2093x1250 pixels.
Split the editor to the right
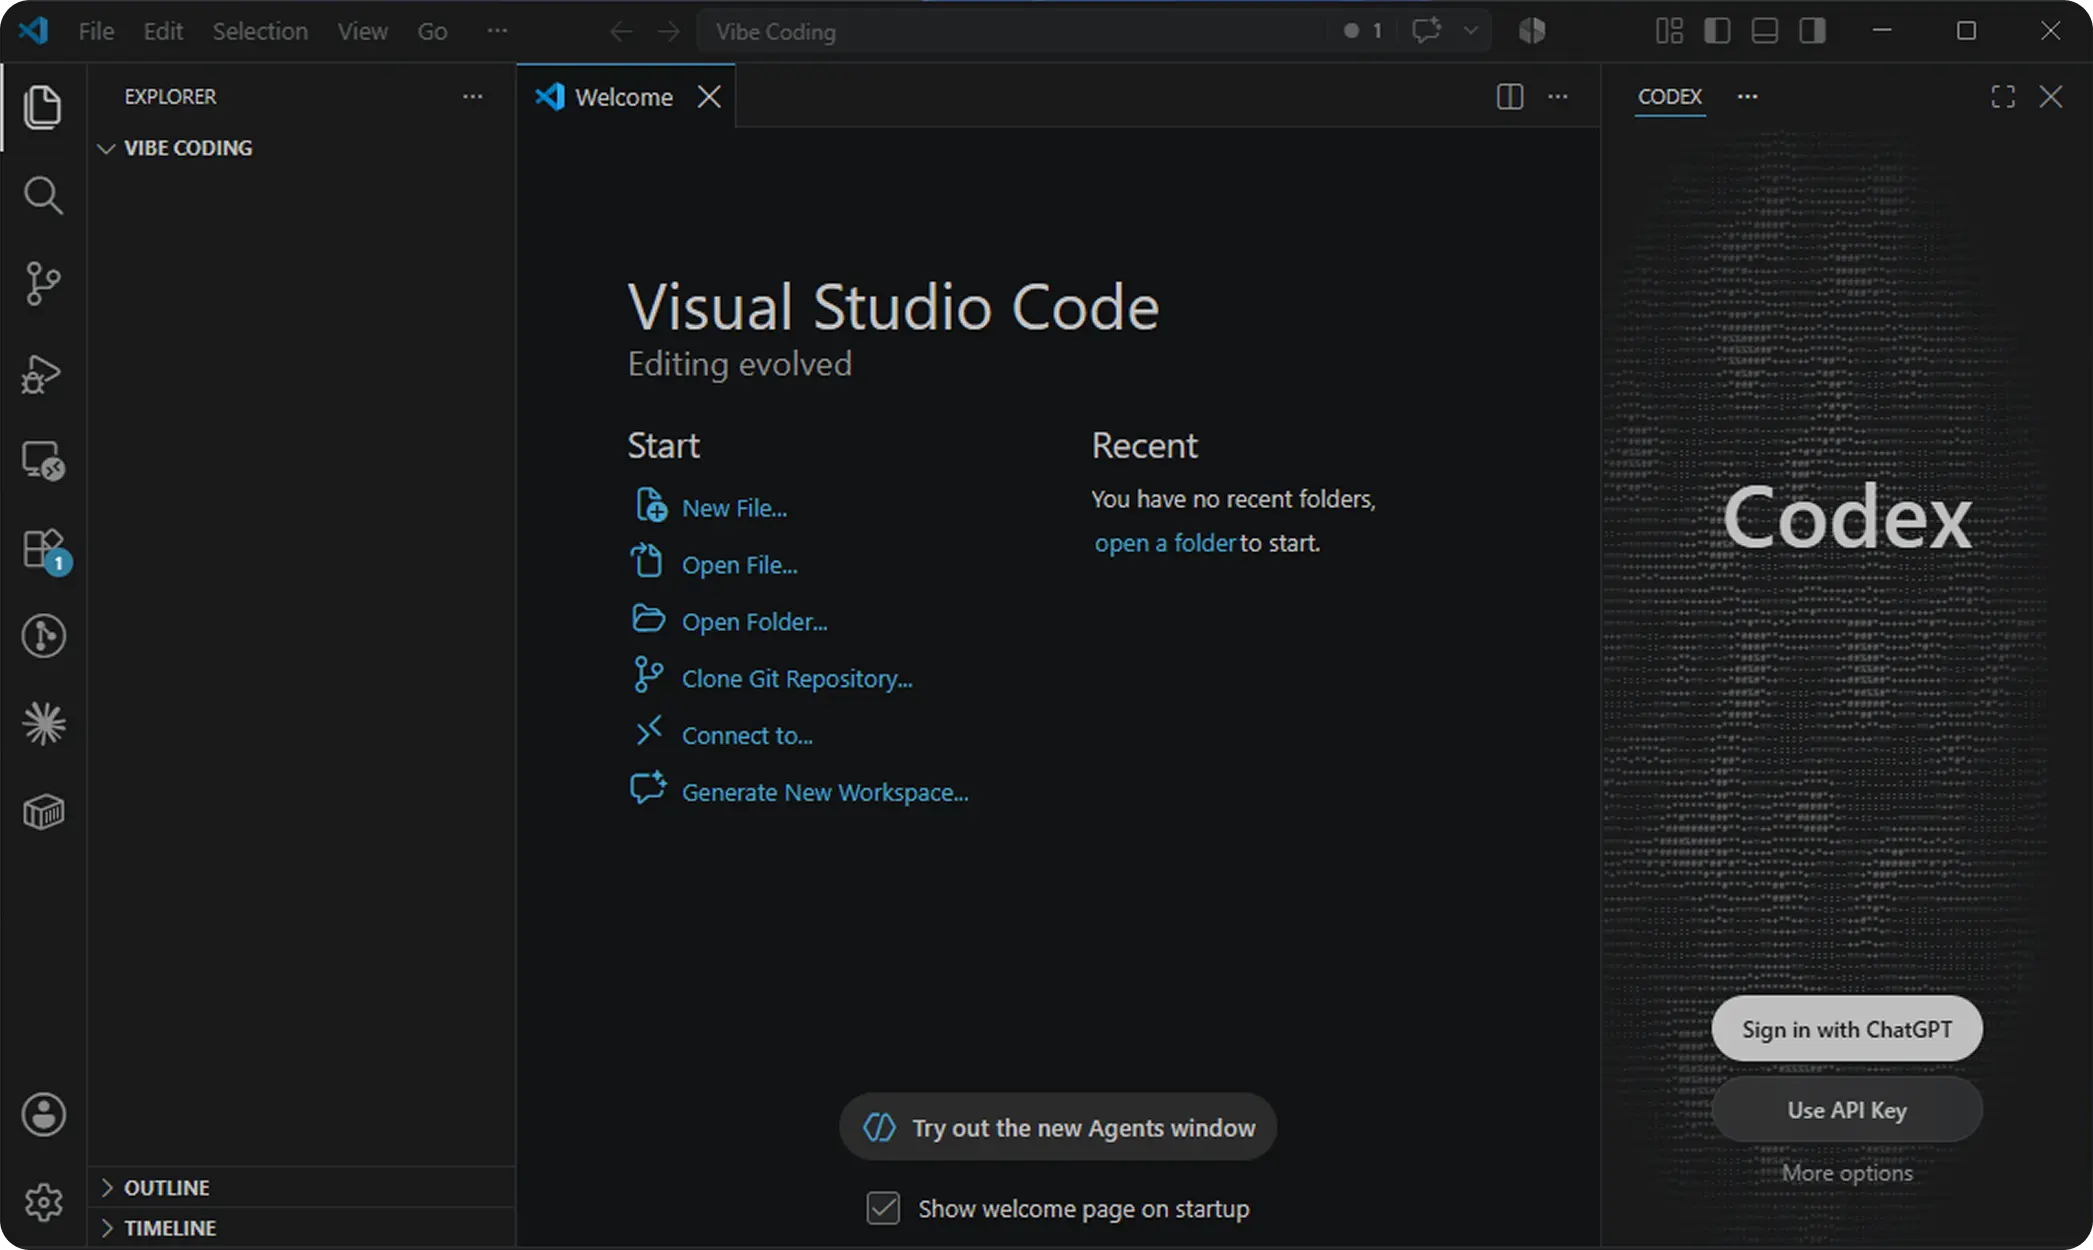coord(1510,97)
